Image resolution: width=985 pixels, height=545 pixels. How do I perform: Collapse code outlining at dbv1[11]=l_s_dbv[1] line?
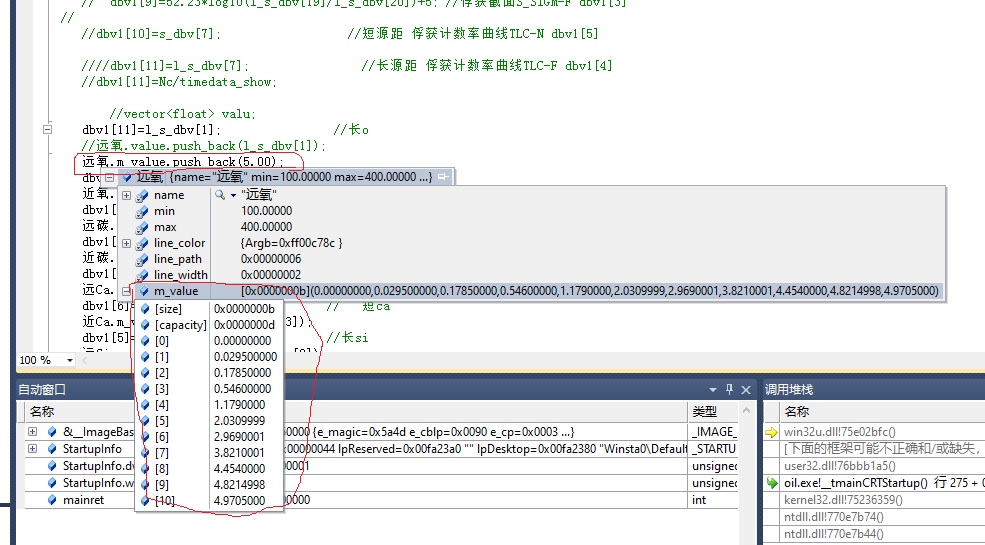pyautogui.click(x=46, y=129)
